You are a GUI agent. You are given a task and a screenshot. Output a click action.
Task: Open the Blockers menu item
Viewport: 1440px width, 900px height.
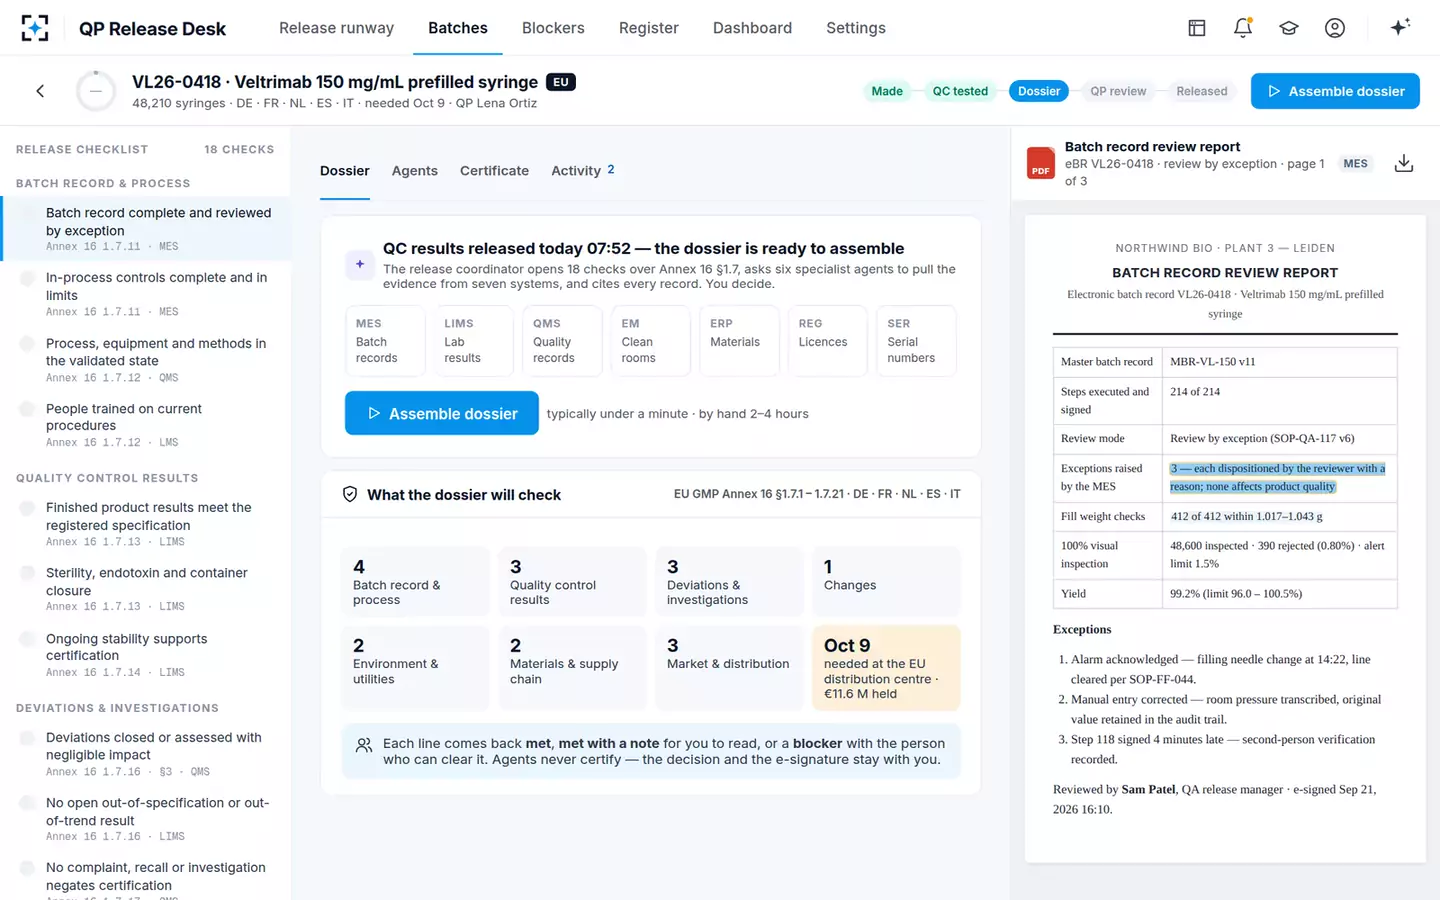pyautogui.click(x=553, y=28)
